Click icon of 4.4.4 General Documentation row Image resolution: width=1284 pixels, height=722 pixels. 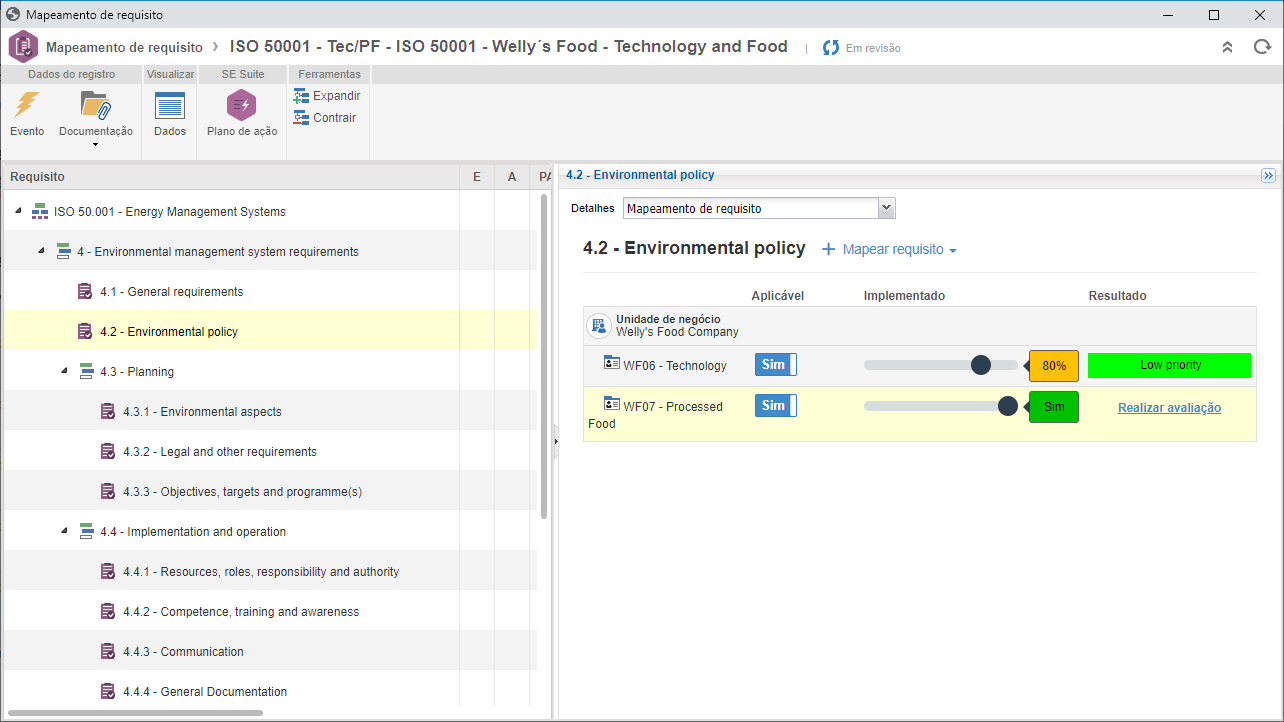point(108,691)
